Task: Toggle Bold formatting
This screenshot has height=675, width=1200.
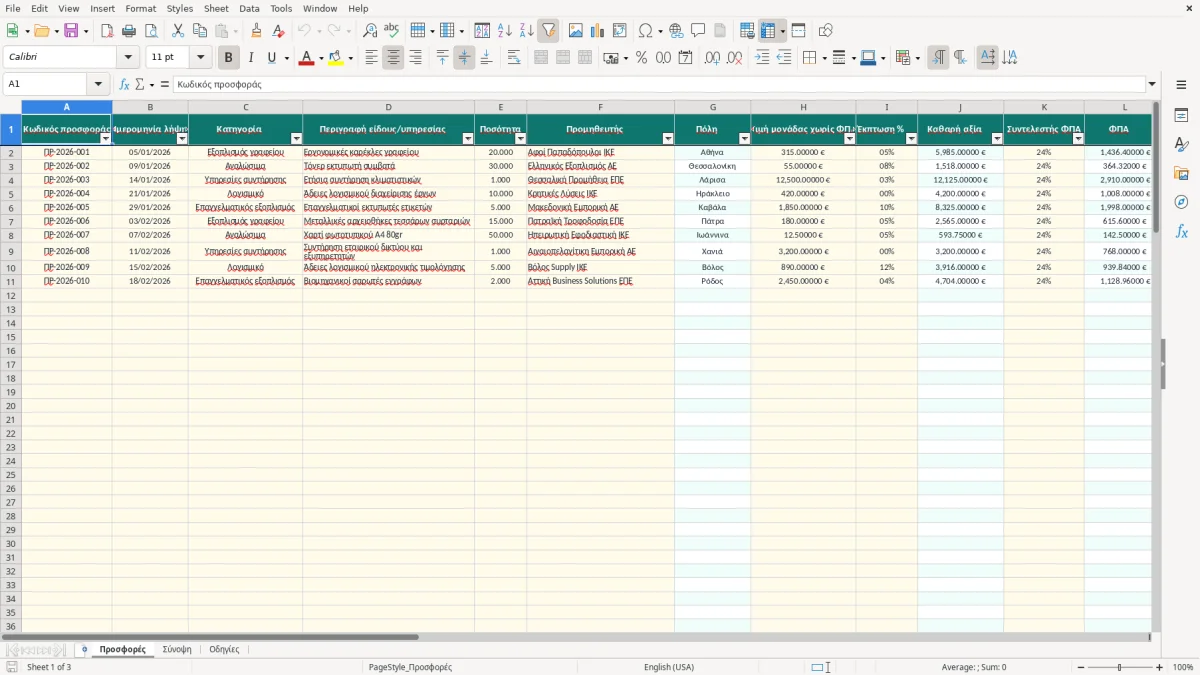Action: (x=229, y=58)
